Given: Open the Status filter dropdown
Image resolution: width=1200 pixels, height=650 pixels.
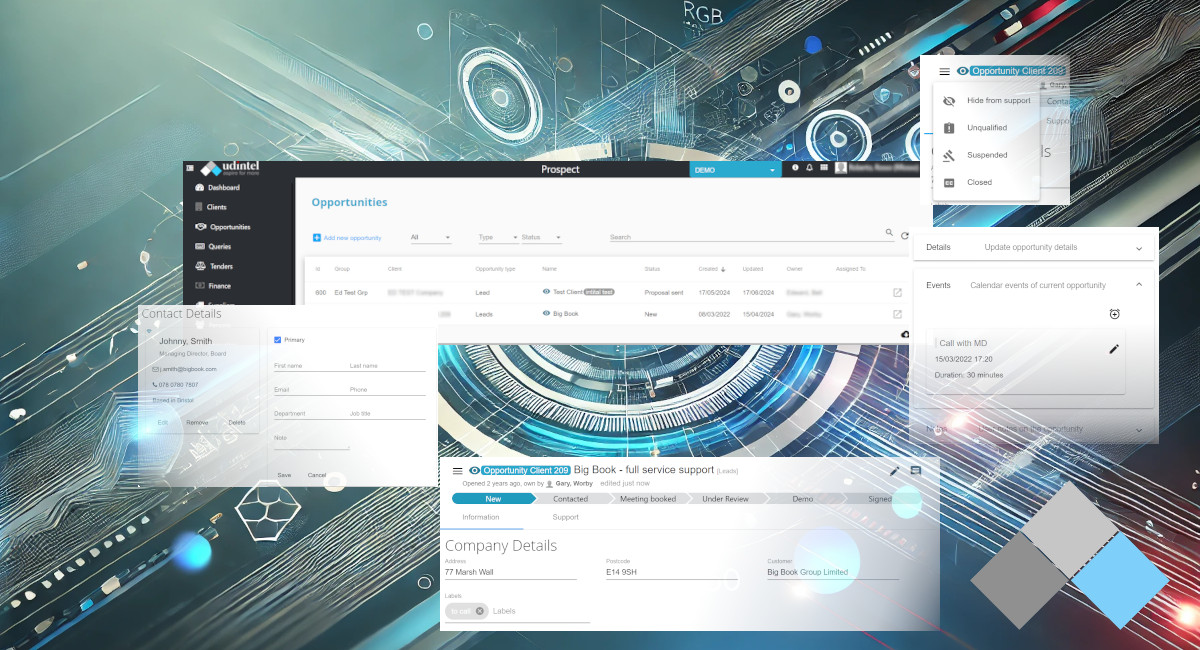Looking at the screenshot, I should pyautogui.click(x=541, y=238).
